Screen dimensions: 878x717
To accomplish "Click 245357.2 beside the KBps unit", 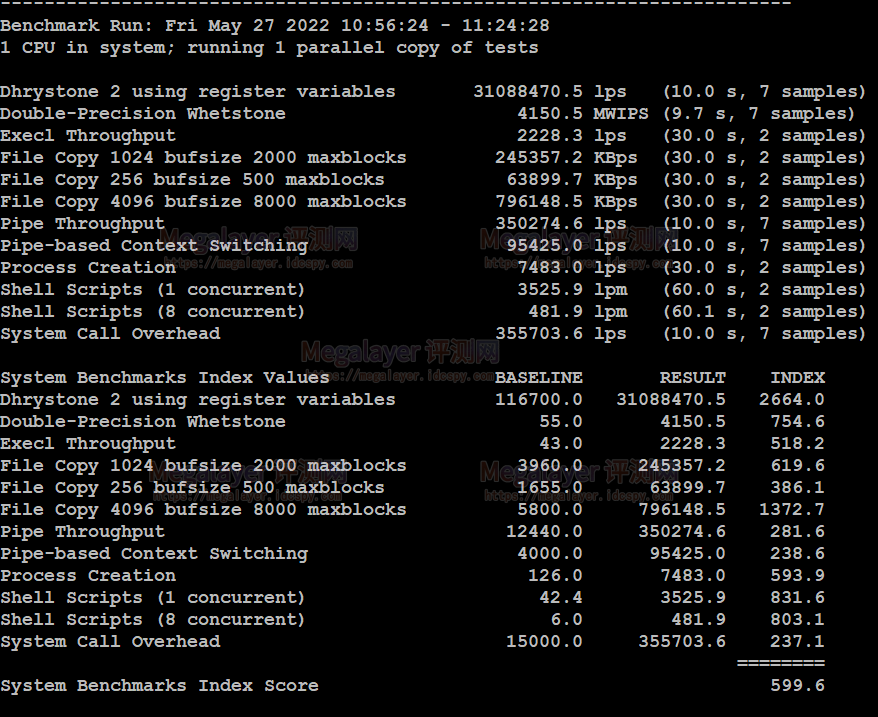I will coord(539,158).
